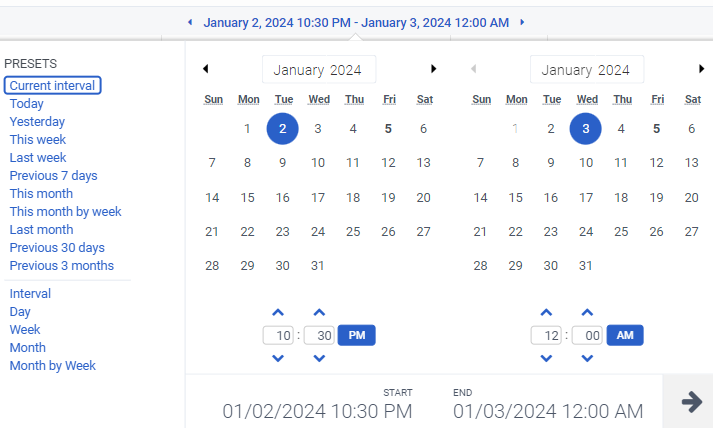The image size is (713, 428).
Task: Decrease the start minutes value
Action: (319, 358)
